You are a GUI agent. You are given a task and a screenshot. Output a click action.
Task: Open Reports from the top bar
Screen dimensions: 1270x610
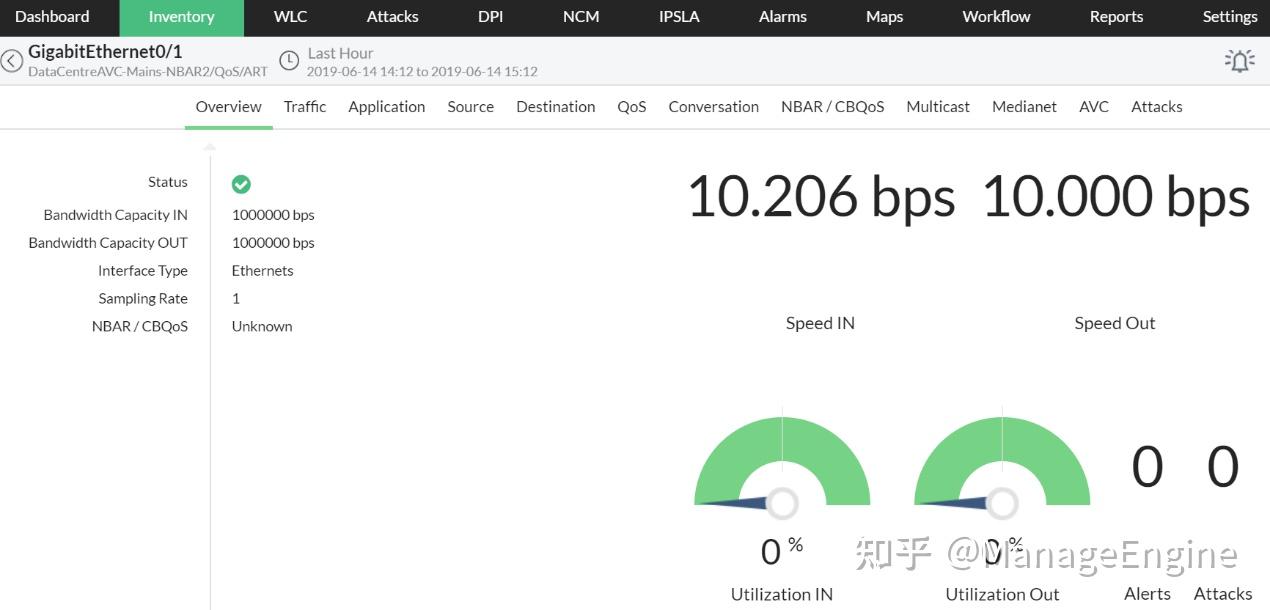1116,16
